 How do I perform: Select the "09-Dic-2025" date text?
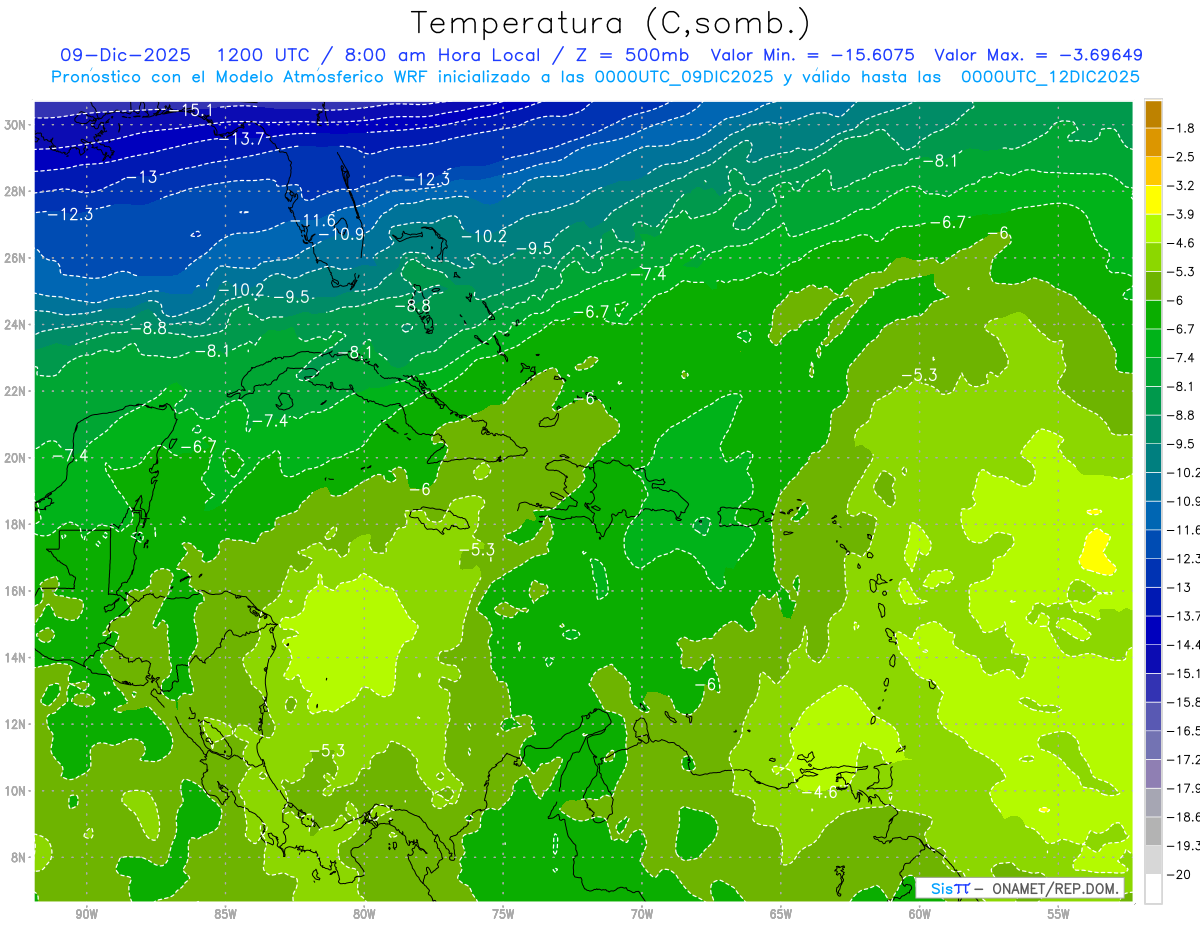(x=126, y=55)
